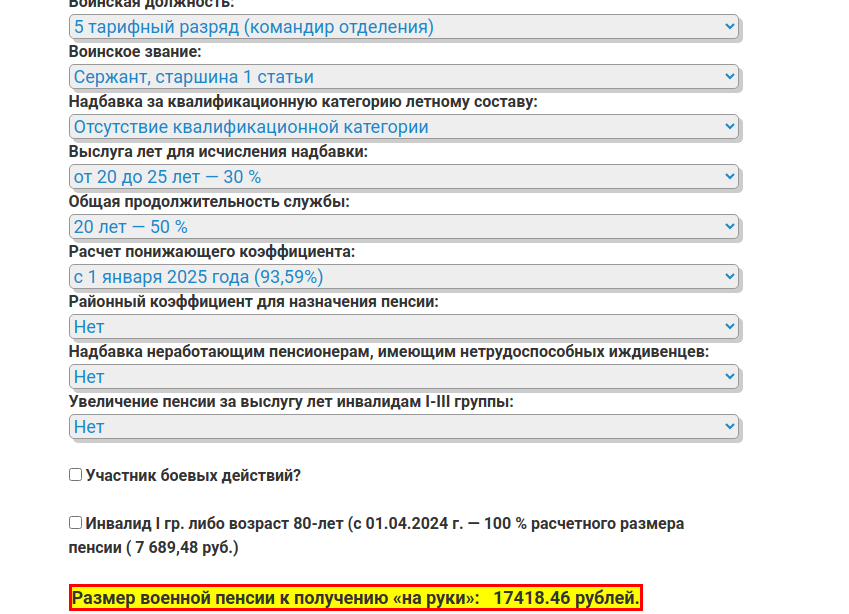
Task: Click 'Надбавка за квалификационную категорию летному составу:' label
Action: [x=303, y=102]
